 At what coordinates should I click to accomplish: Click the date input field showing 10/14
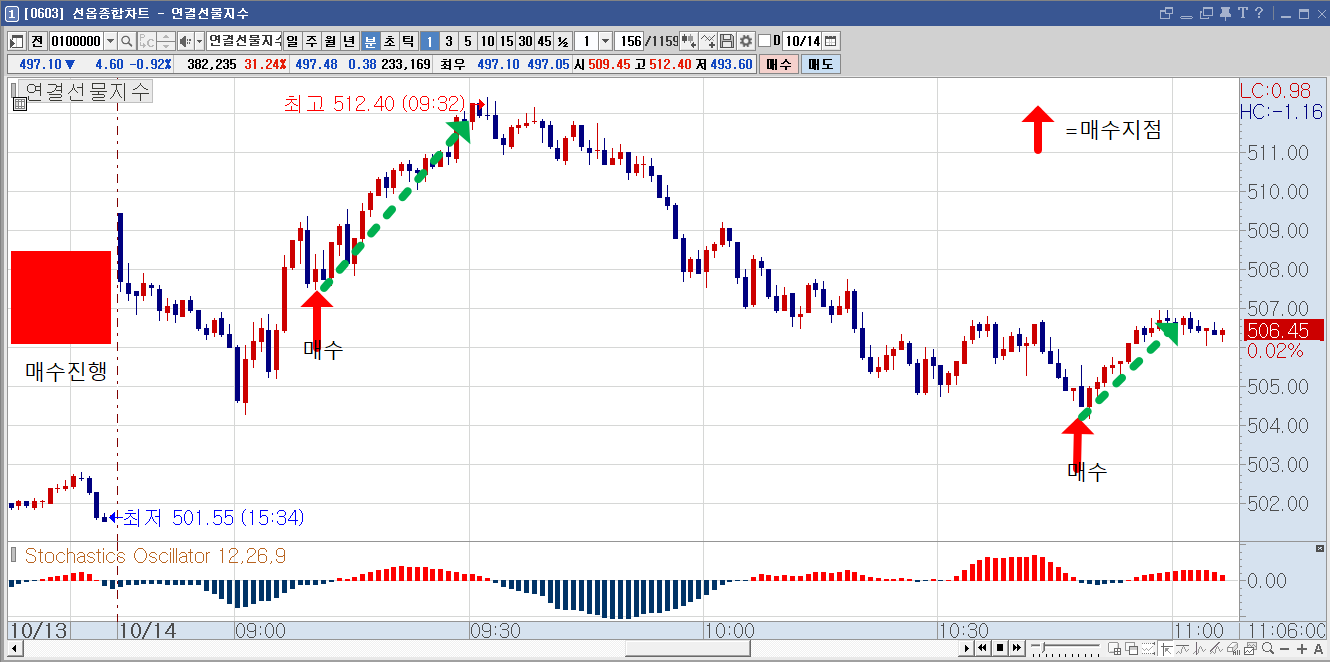[x=802, y=41]
